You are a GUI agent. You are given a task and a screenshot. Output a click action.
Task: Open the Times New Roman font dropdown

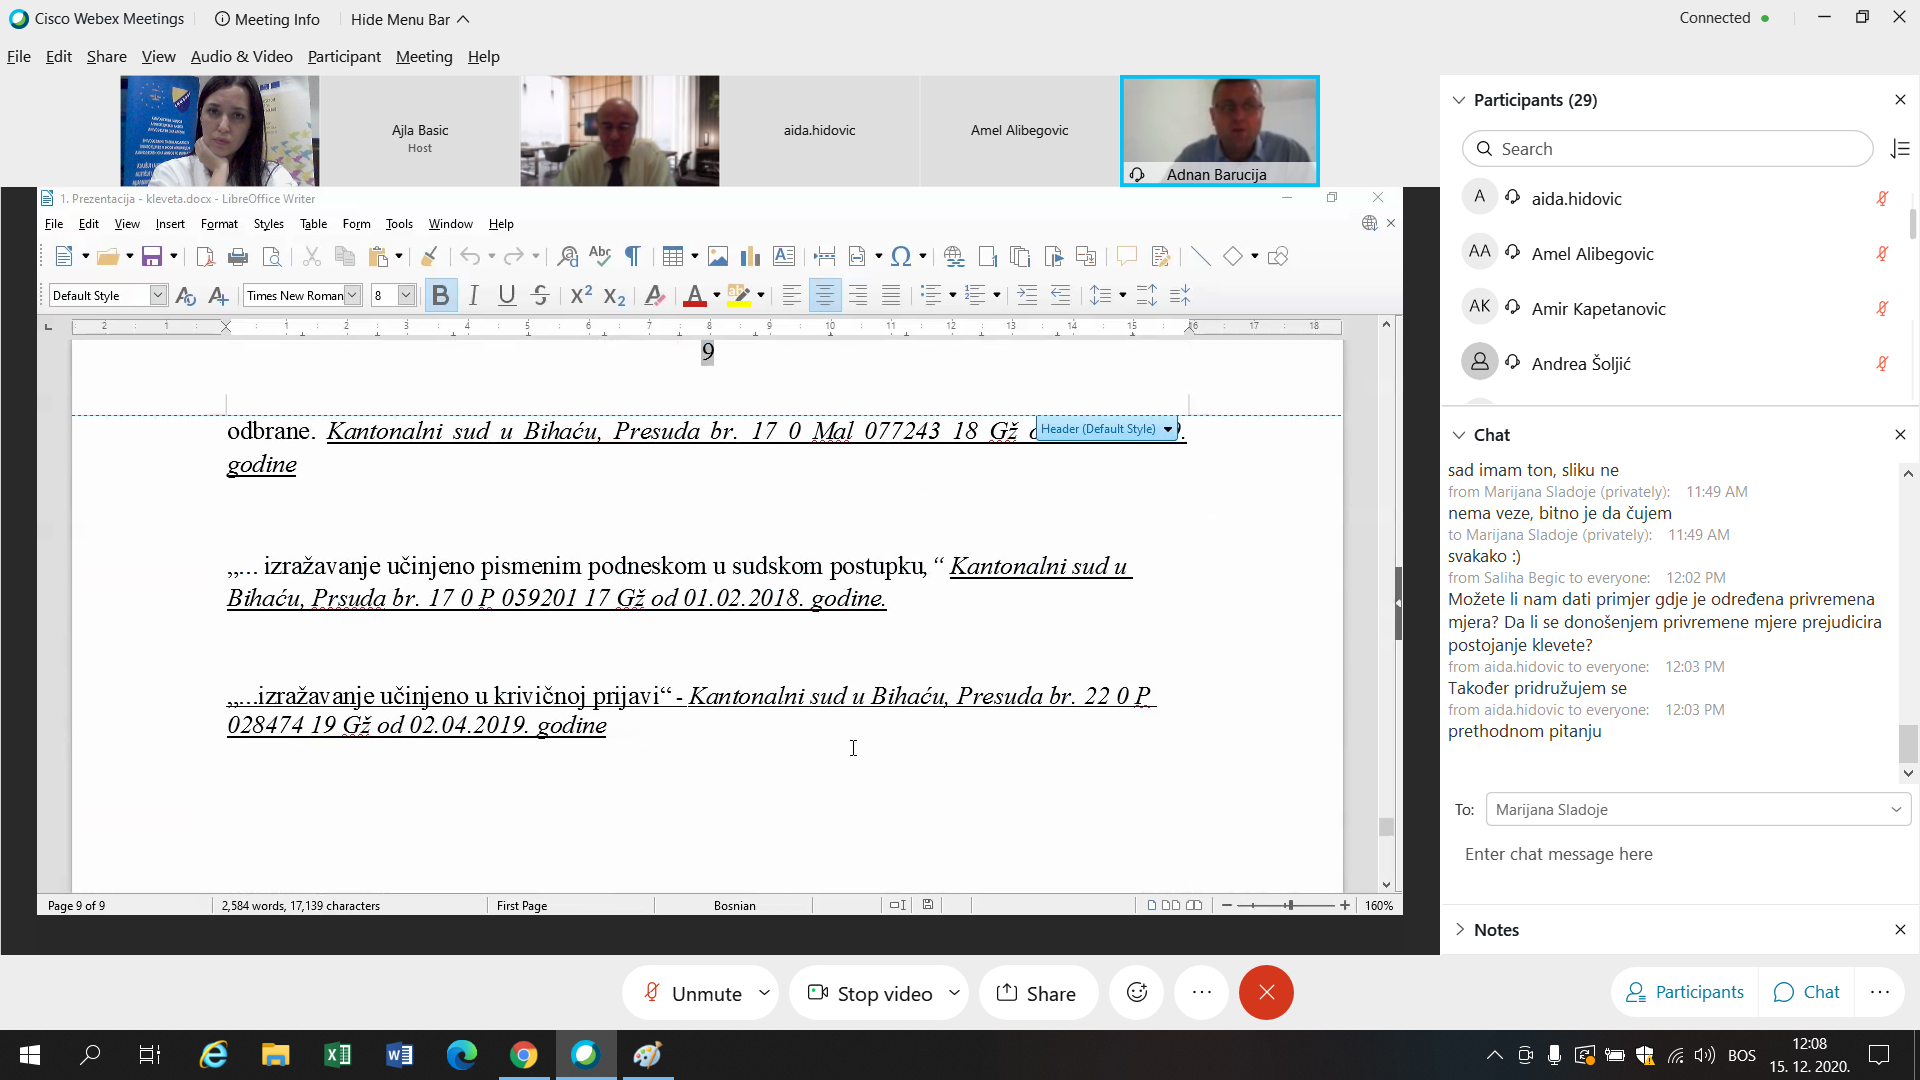point(352,295)
